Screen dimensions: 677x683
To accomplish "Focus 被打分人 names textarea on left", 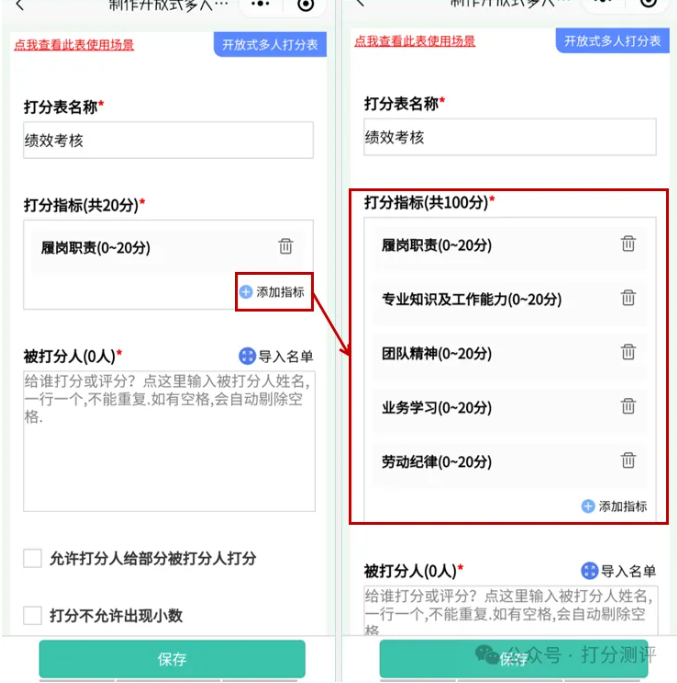I will point(169,441).
